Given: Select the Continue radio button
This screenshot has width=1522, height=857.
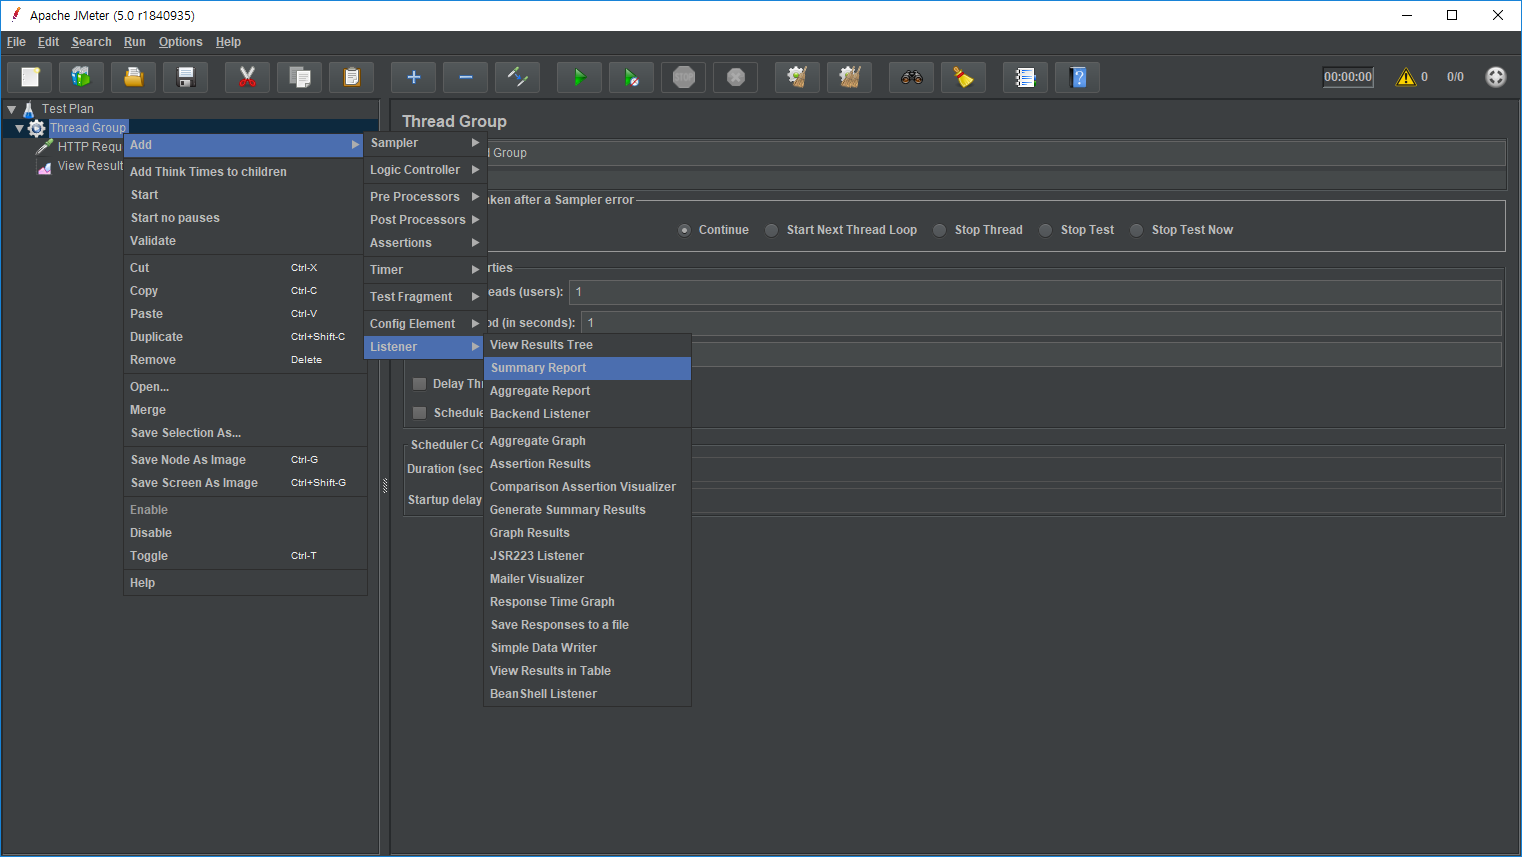Looking at the screenshot, I should [684, 230].
